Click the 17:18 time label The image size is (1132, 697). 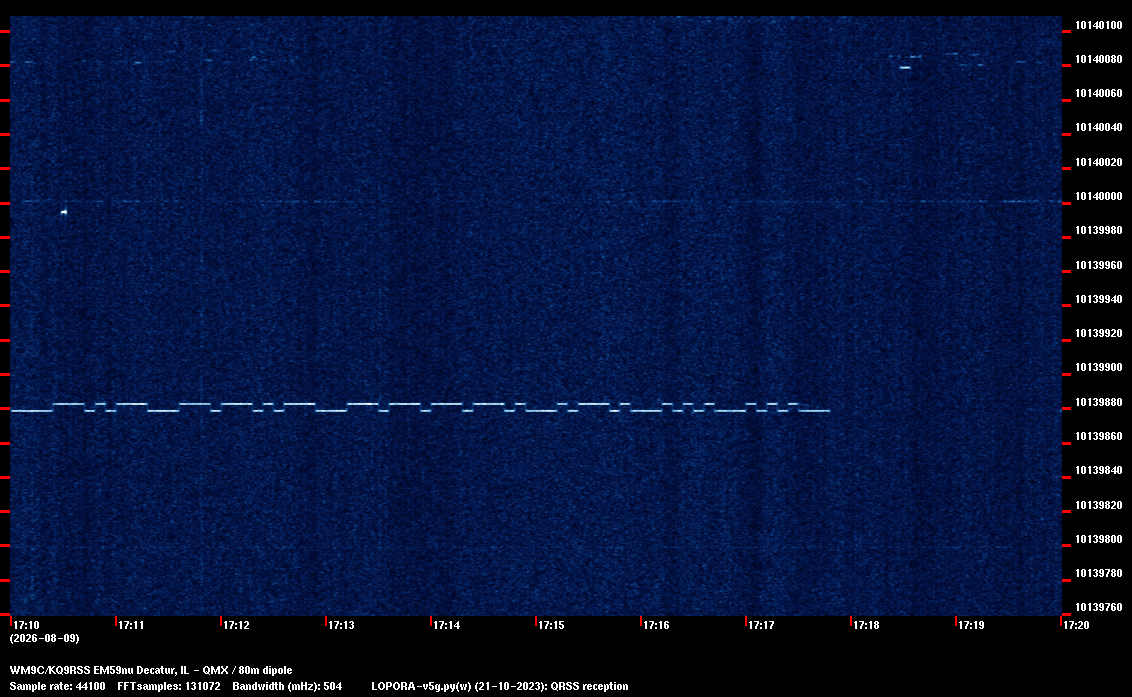[866, 625]
